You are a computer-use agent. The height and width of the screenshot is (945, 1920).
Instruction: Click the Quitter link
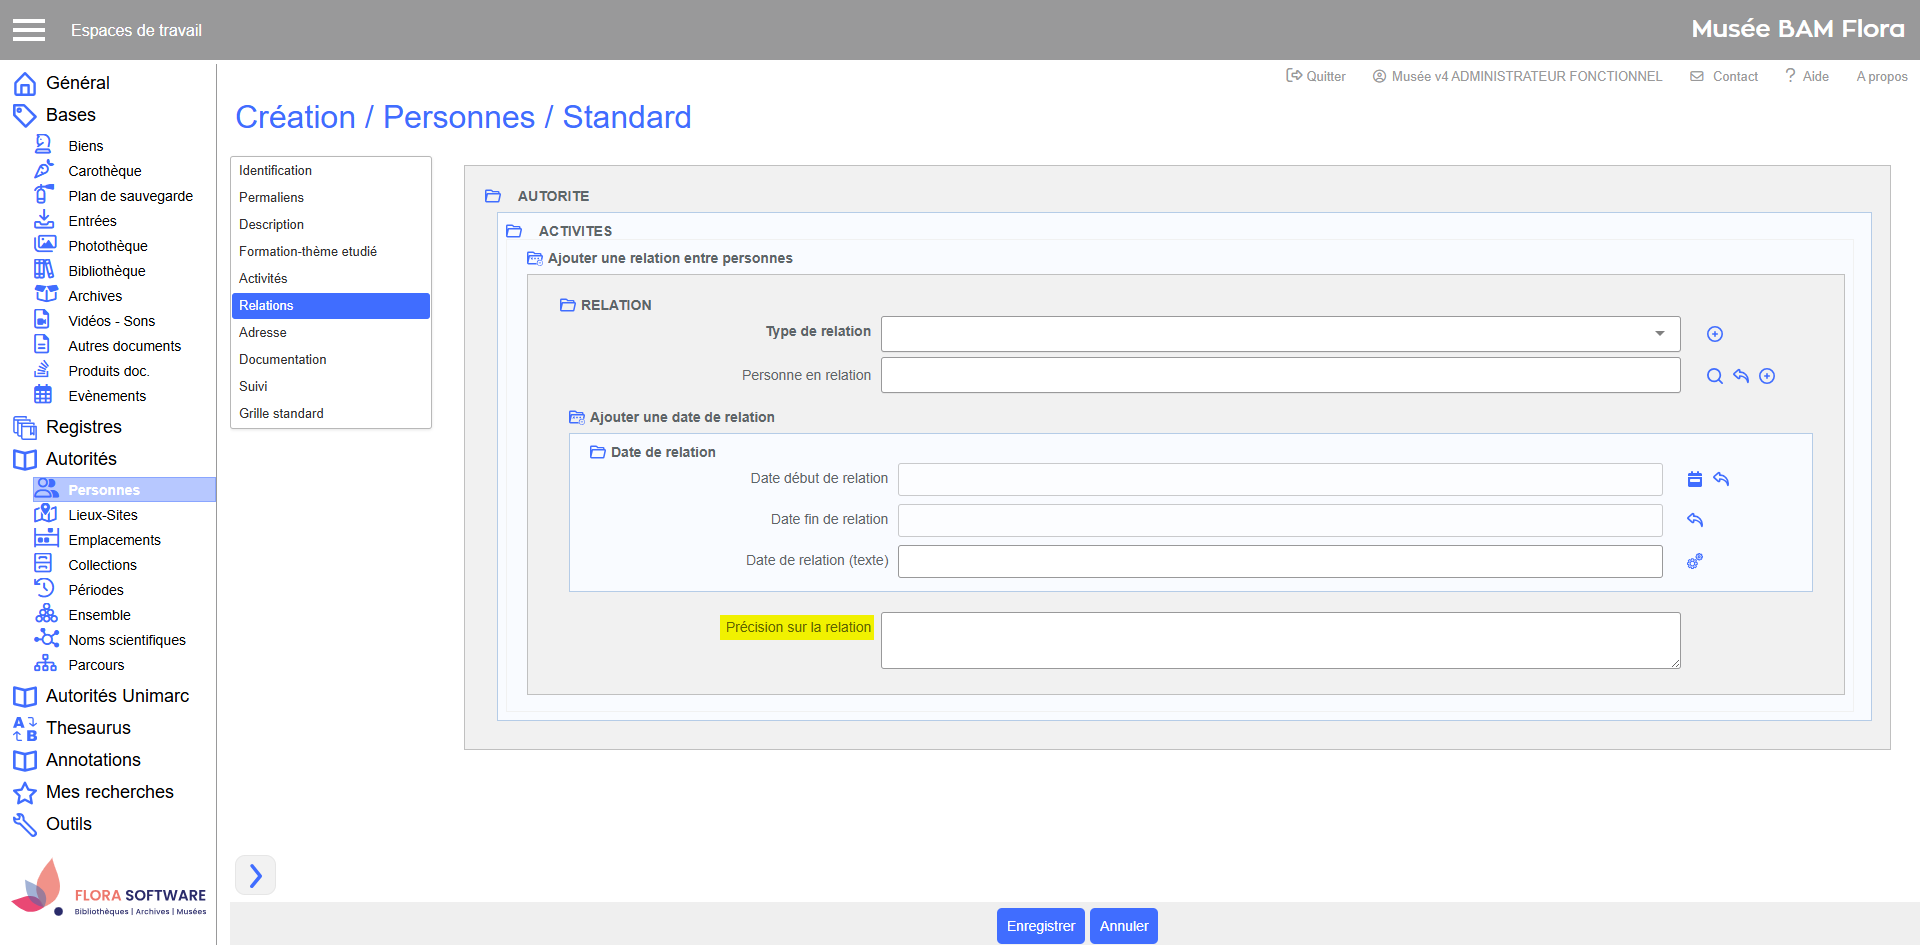(1316, 76)
